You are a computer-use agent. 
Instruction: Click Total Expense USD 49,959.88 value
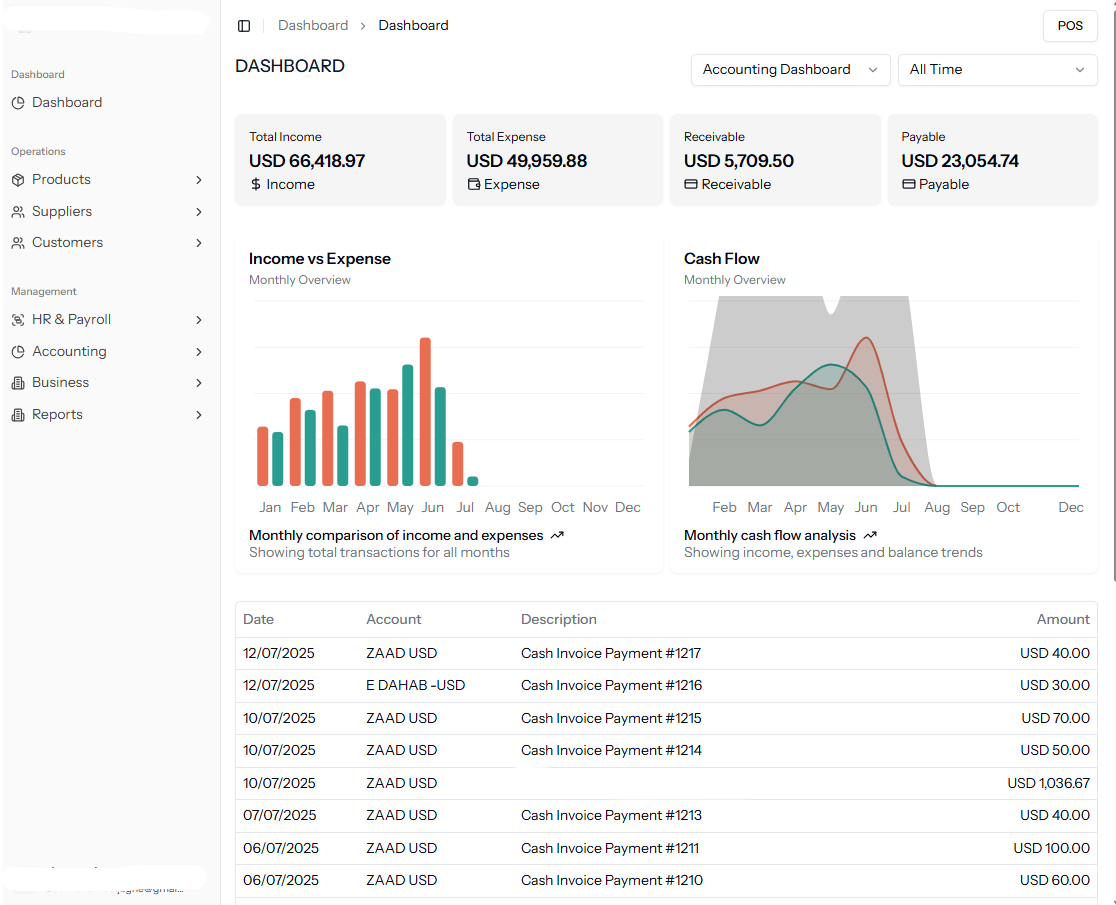pyautogui.click(x=527, y=161)
